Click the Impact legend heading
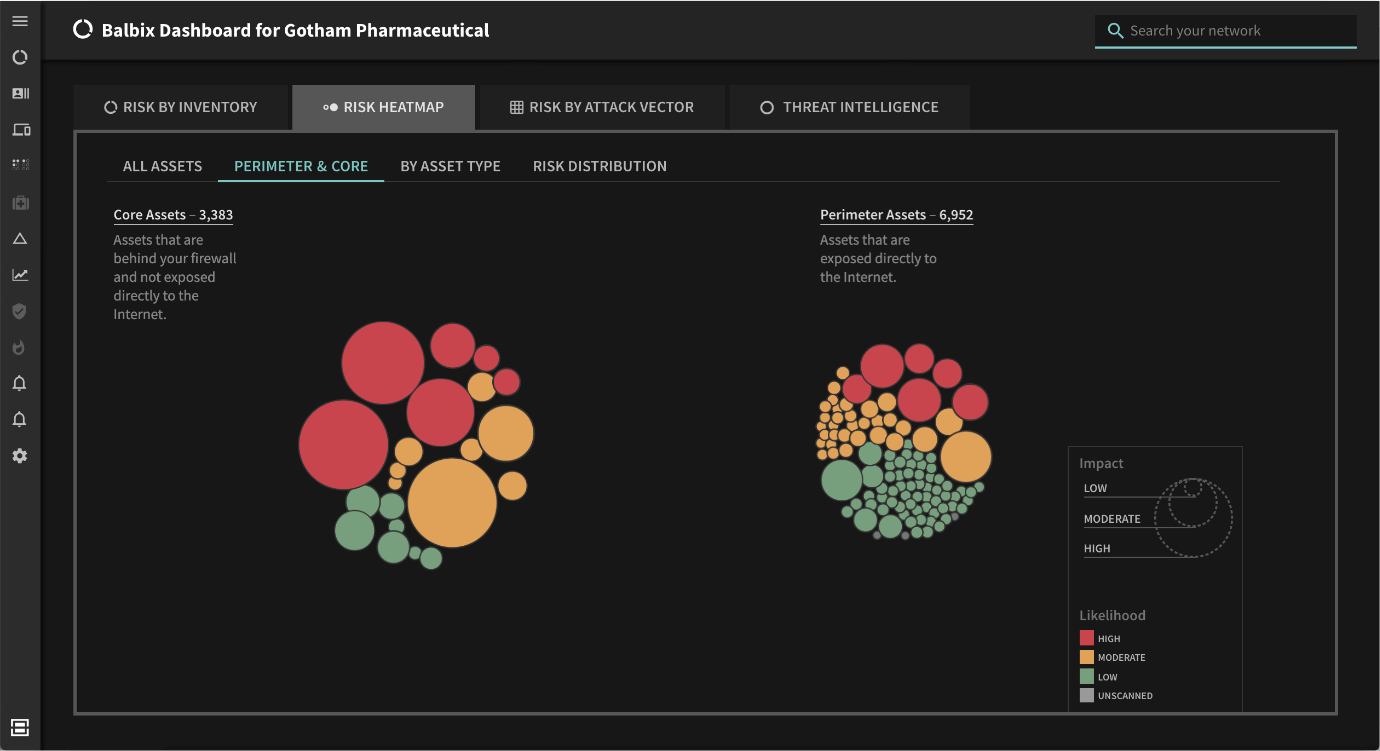This screenshot has height=751, width=1380. [1101, 464]
